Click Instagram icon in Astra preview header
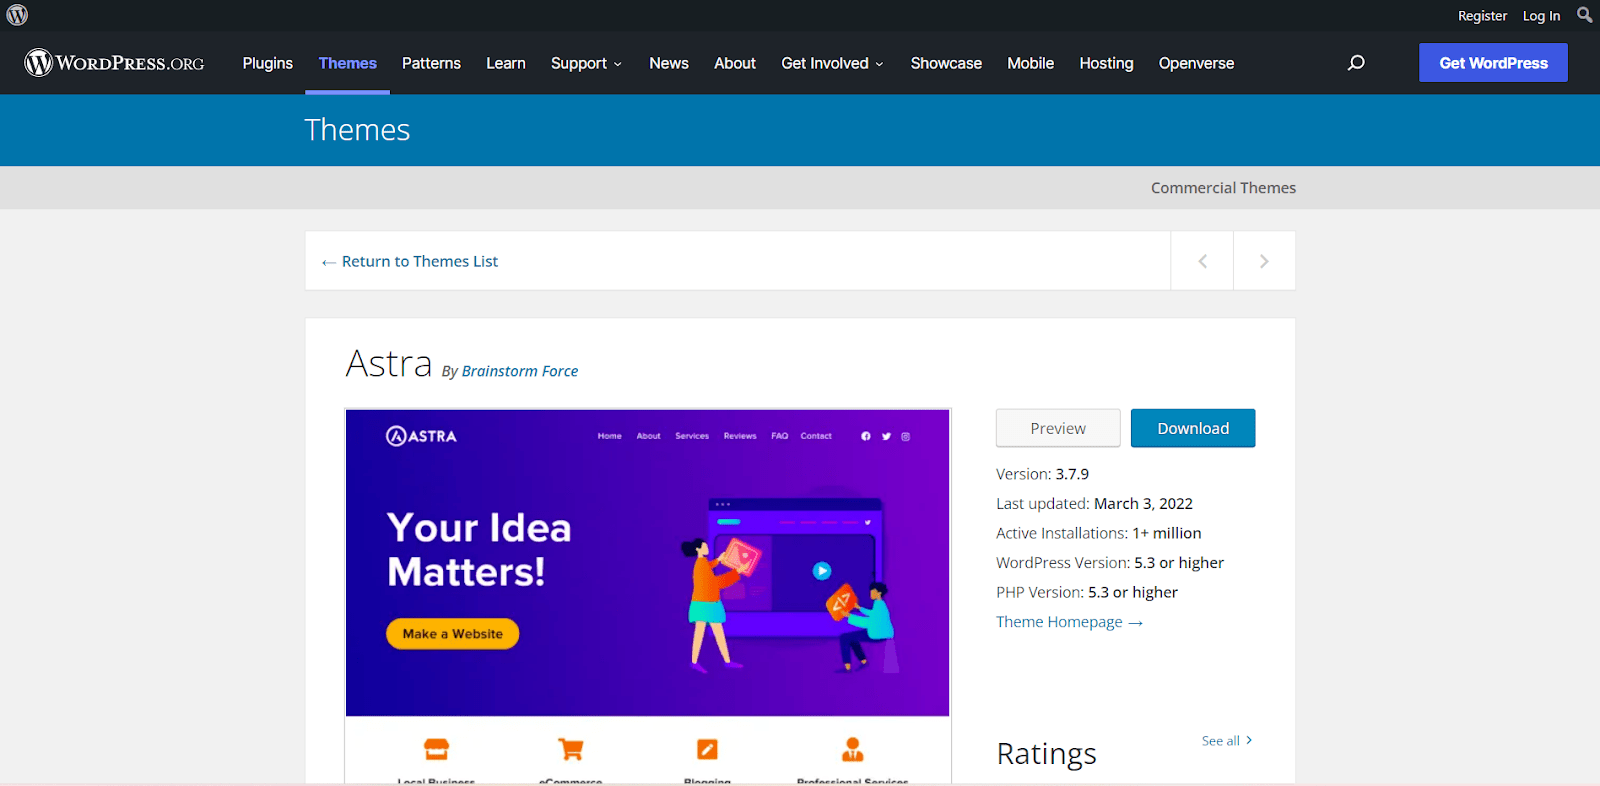This screenshot has height=786, width=1600. [x=906, y=436]
